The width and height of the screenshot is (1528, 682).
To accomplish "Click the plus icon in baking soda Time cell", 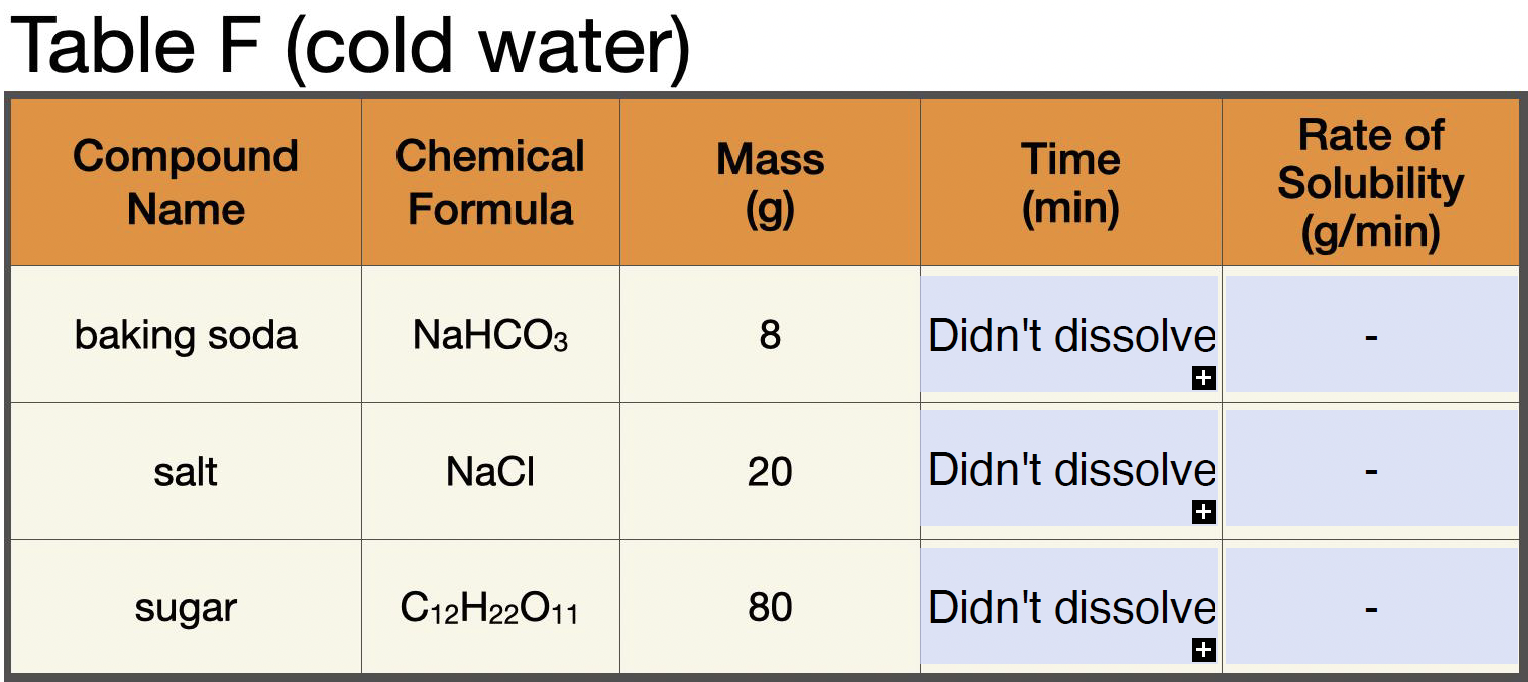I will [x=1204, y=378].
